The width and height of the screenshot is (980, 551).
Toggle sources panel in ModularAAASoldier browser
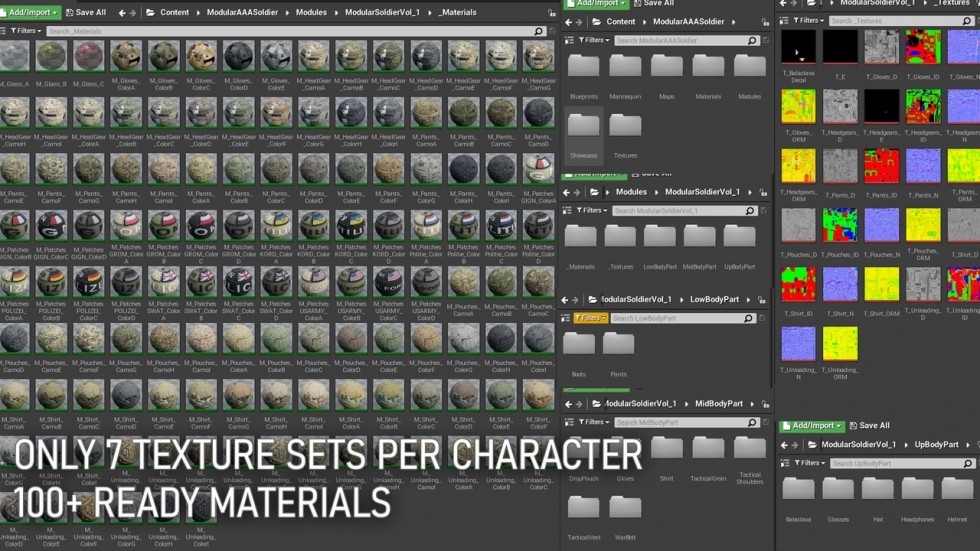(569, 40)
